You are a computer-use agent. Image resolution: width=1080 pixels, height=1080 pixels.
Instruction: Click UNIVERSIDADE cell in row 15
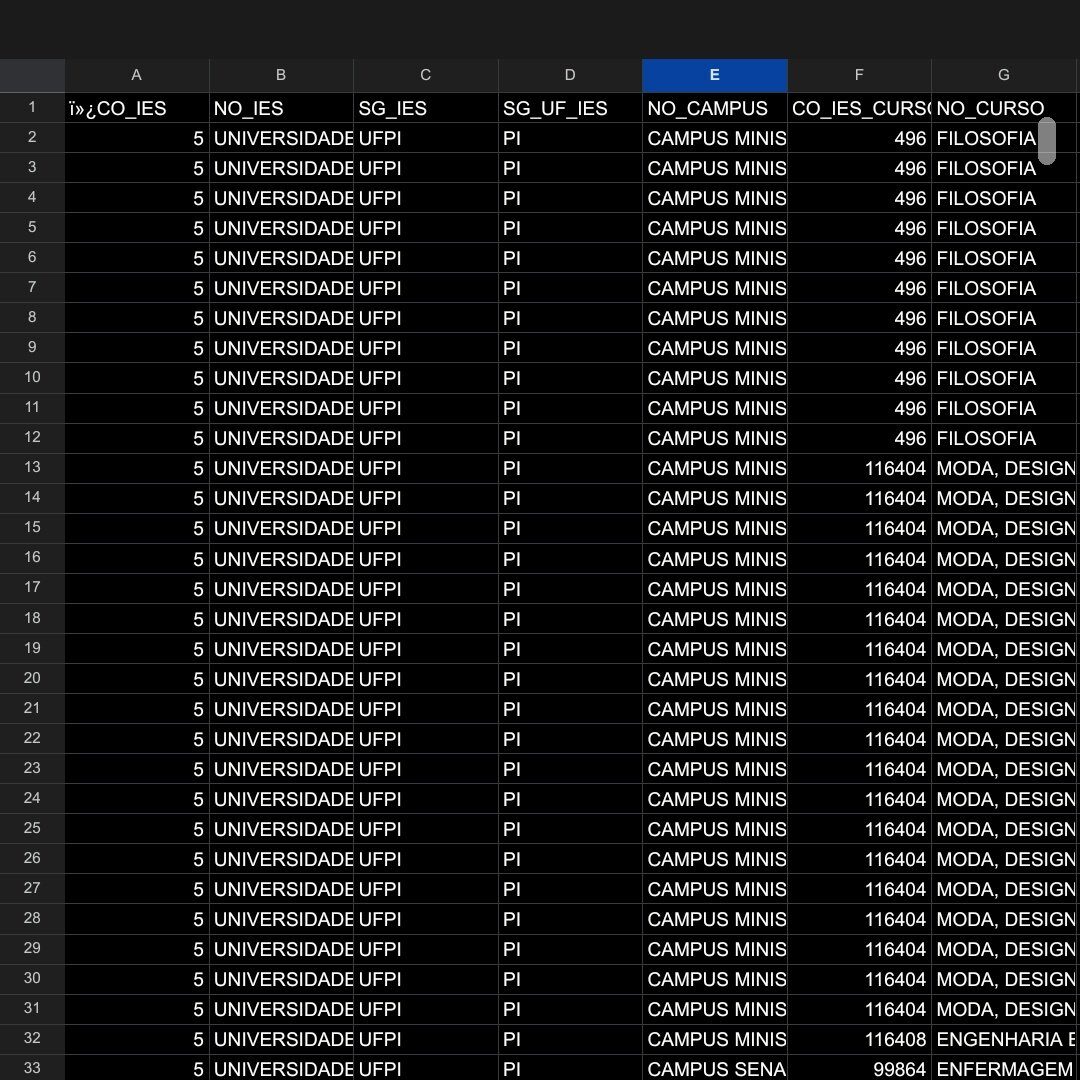pos(281,528)
